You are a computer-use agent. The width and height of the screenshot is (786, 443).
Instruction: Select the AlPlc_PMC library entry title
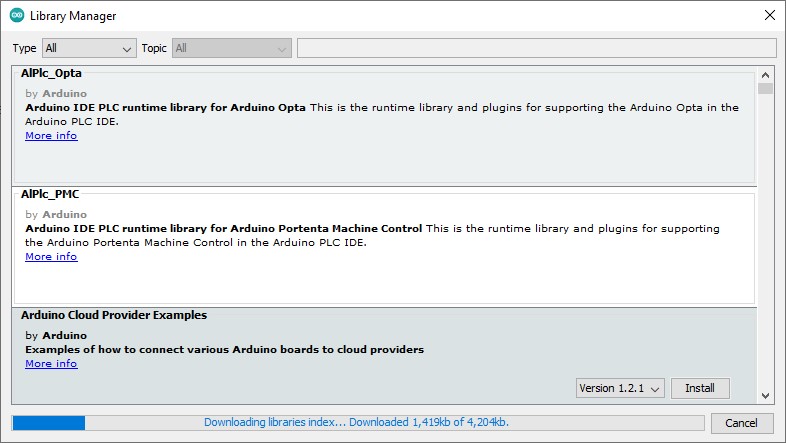pos(50,194)
